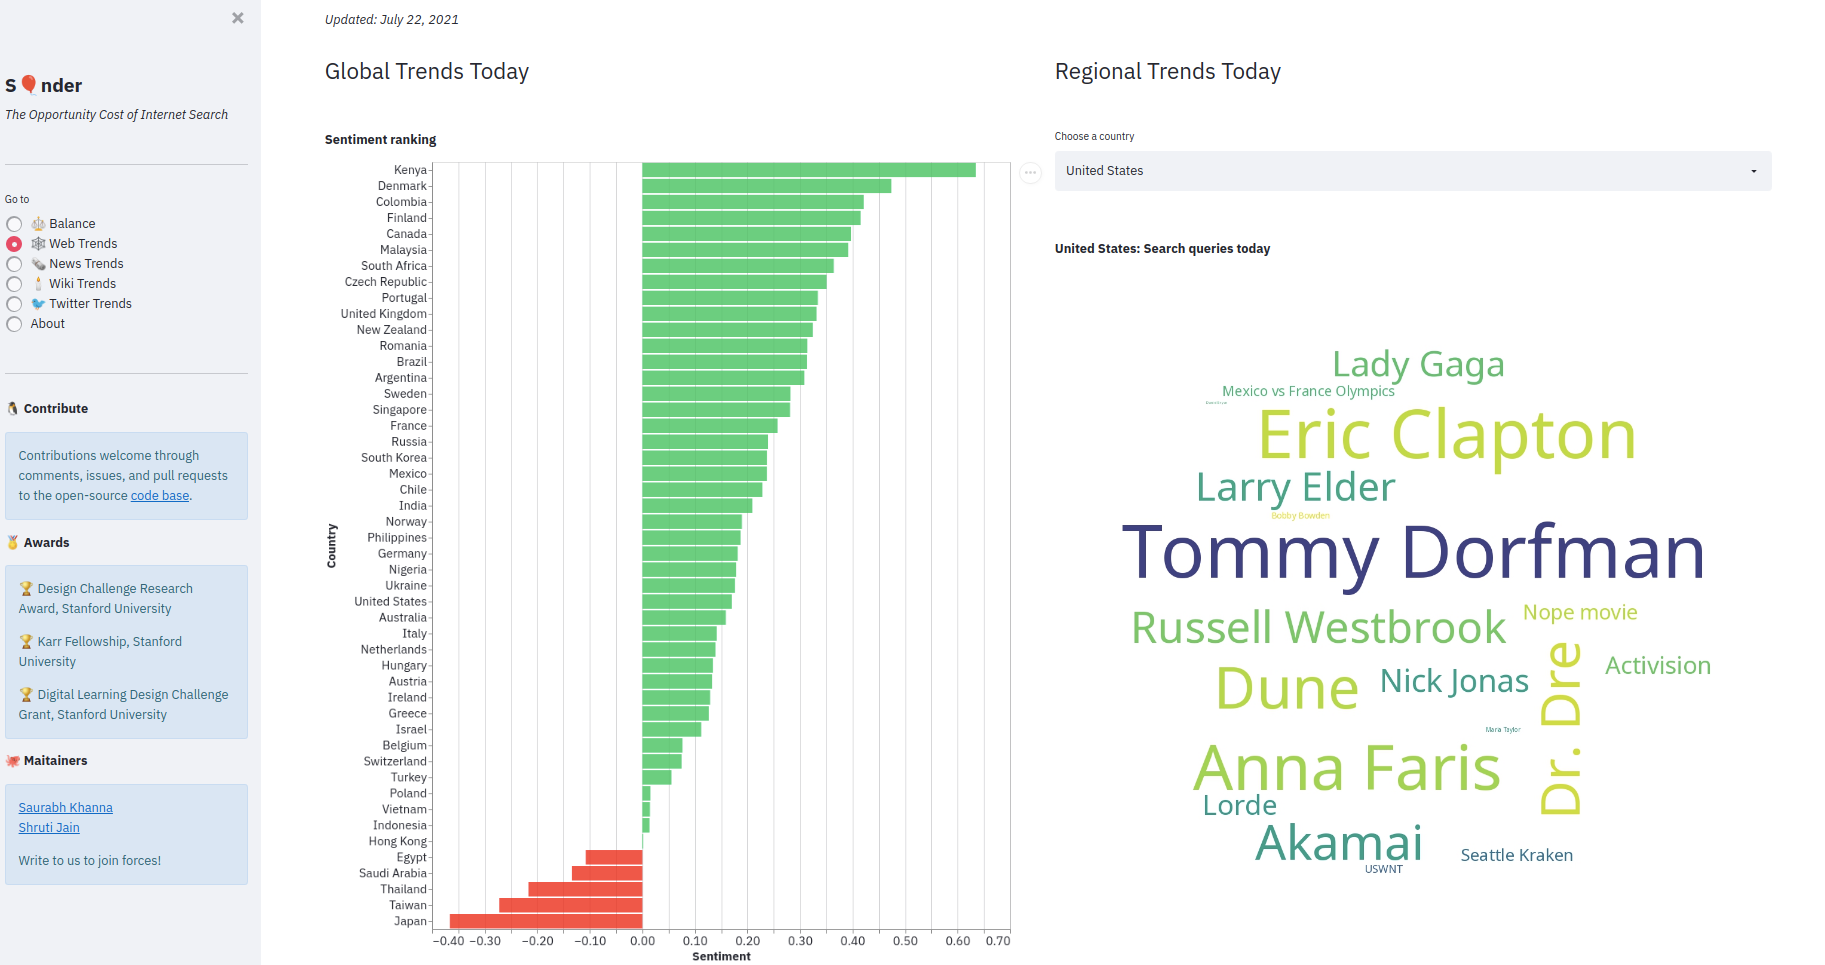Select the News Trends radio option
This screenshot has height=965, width=1825.
tap(14, 264)
